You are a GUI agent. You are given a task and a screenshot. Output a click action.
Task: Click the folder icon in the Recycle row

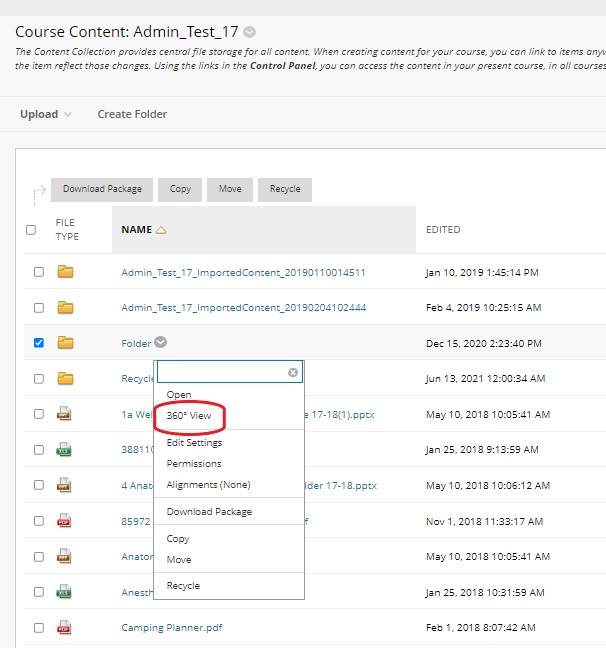65,379
